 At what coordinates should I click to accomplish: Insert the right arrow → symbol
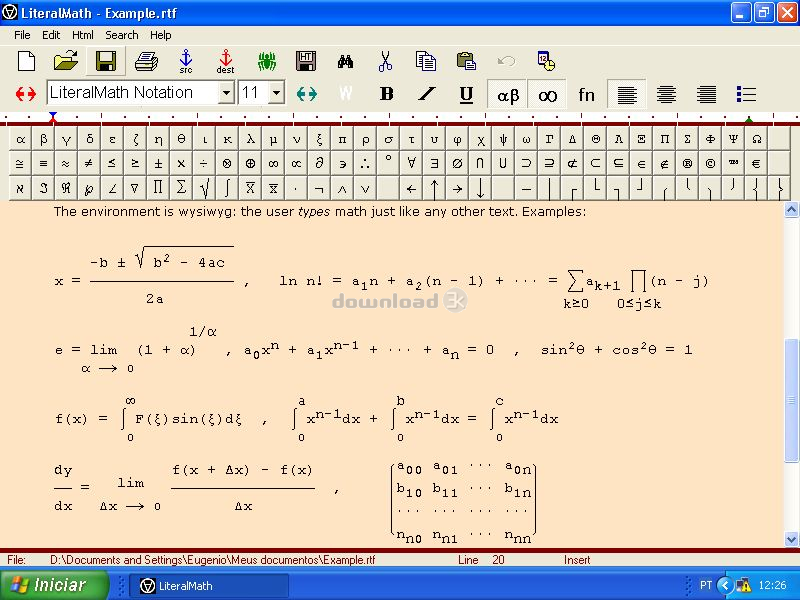[458, 188]
